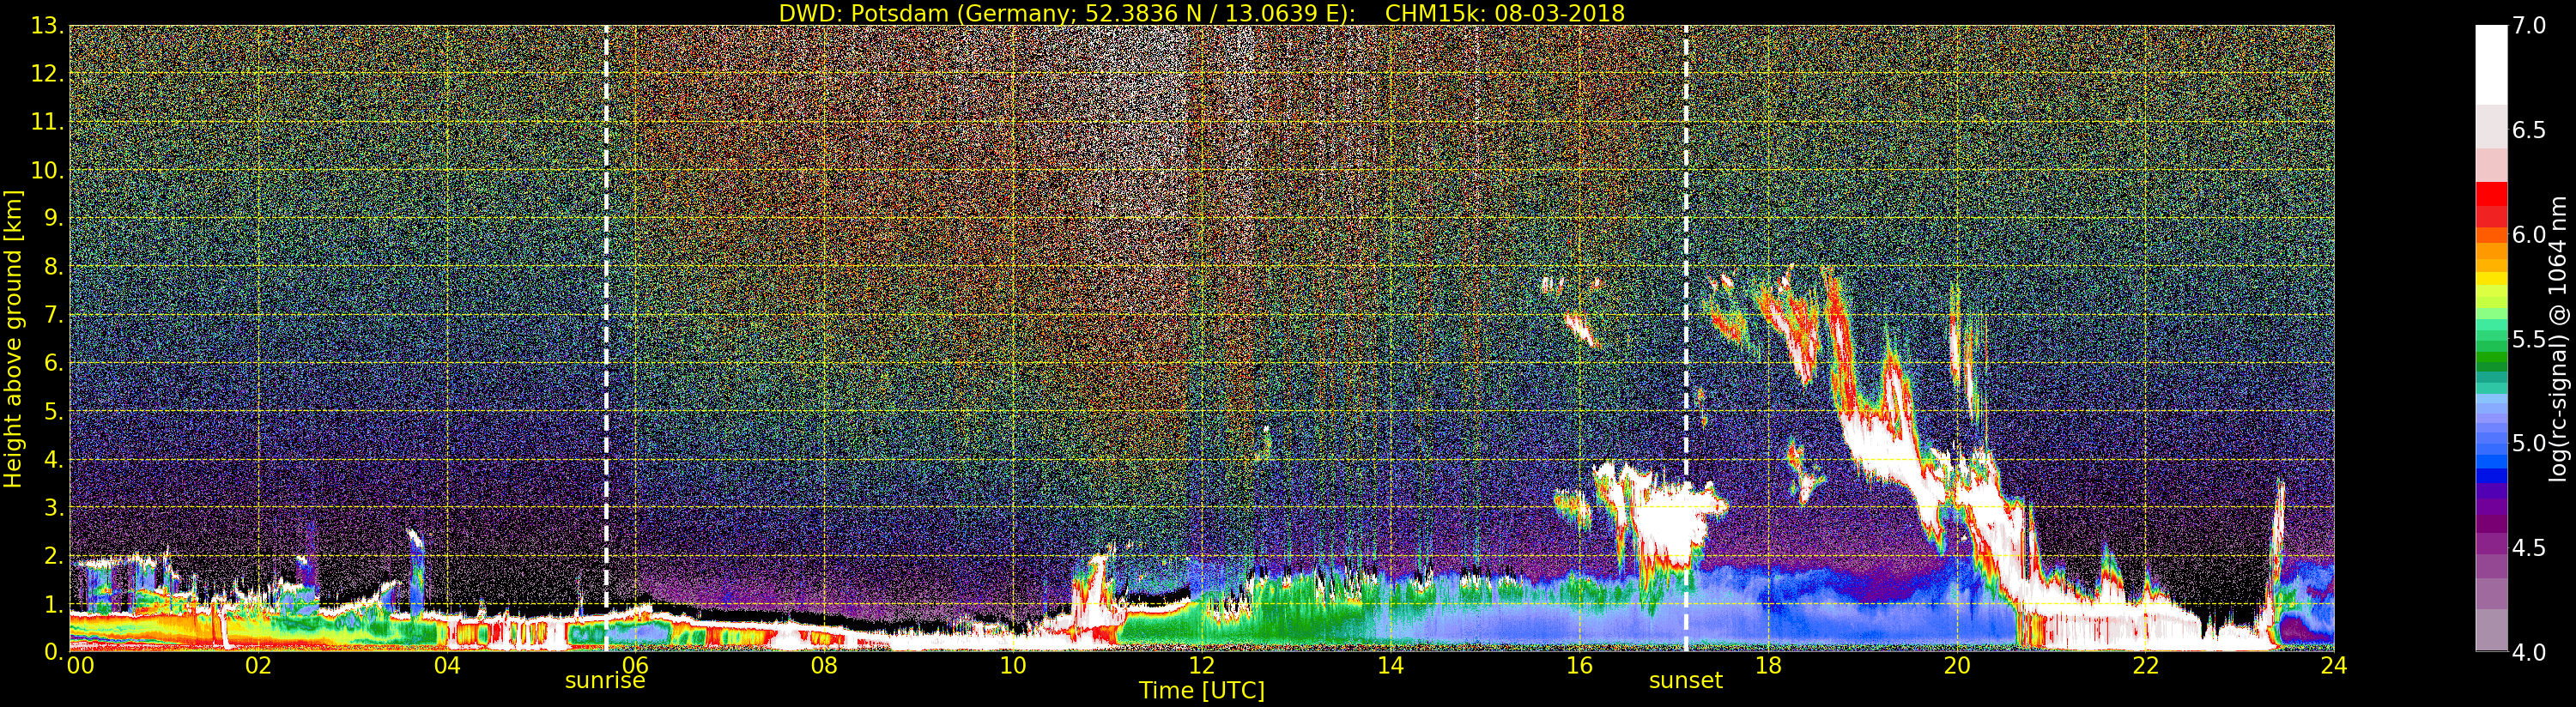Click the '06' time axis tick label
2576x707 pixels.
tap(636, 666)
